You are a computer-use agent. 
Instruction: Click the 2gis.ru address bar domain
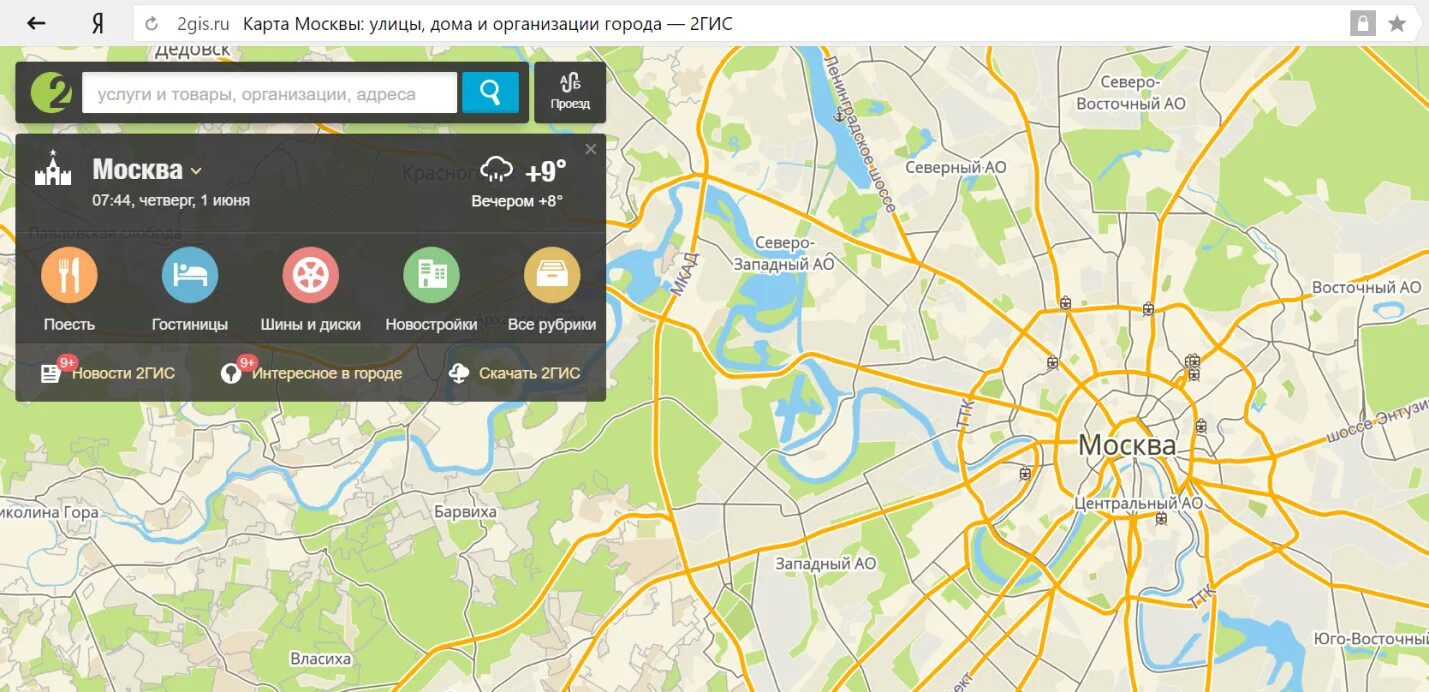pyautogui.click(x=203, y=24)
